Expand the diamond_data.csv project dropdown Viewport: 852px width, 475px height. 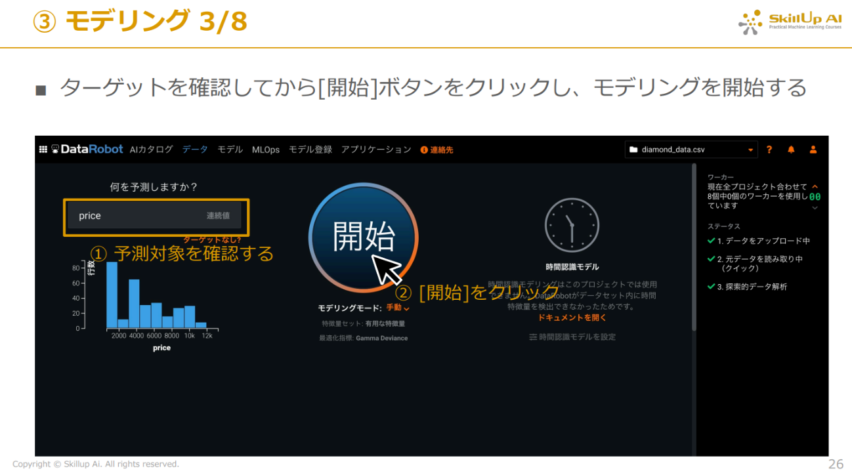tap(750, 150)
